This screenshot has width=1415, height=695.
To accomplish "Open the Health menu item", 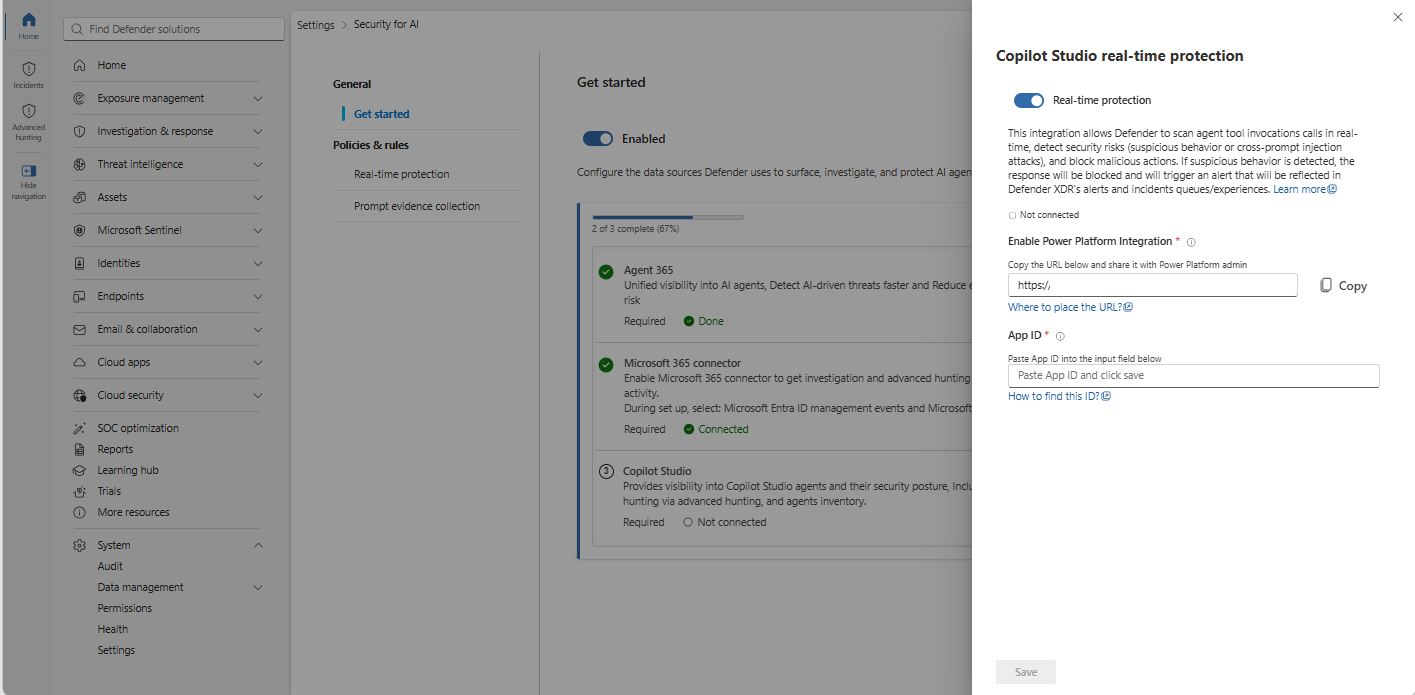I will click(113, 629).
